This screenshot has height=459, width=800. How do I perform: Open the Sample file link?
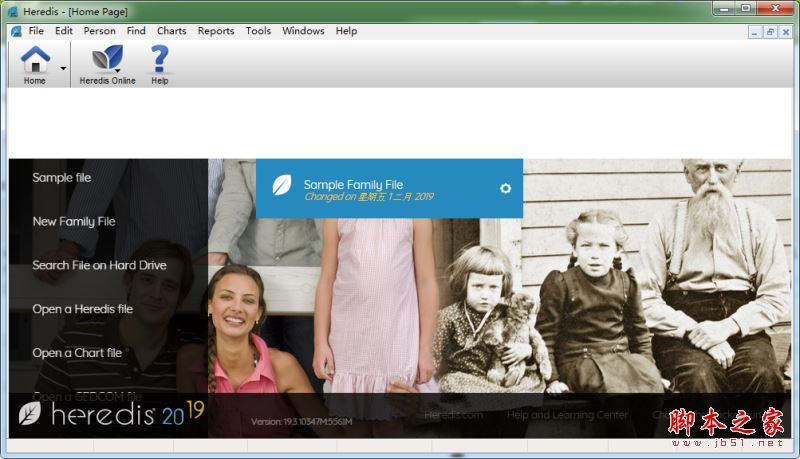62,177
